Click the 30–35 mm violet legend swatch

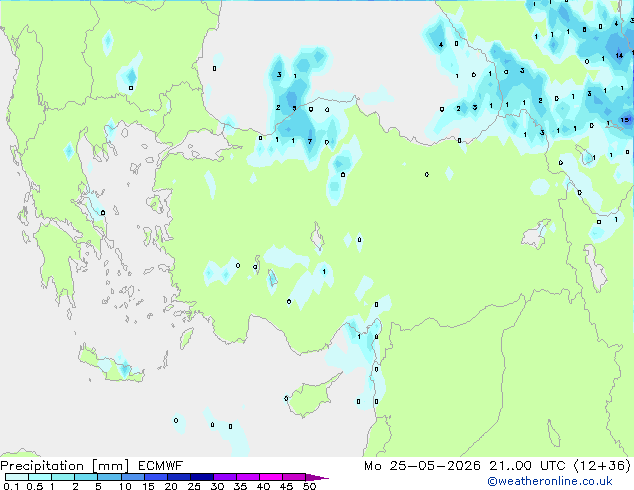coord(225,477)
